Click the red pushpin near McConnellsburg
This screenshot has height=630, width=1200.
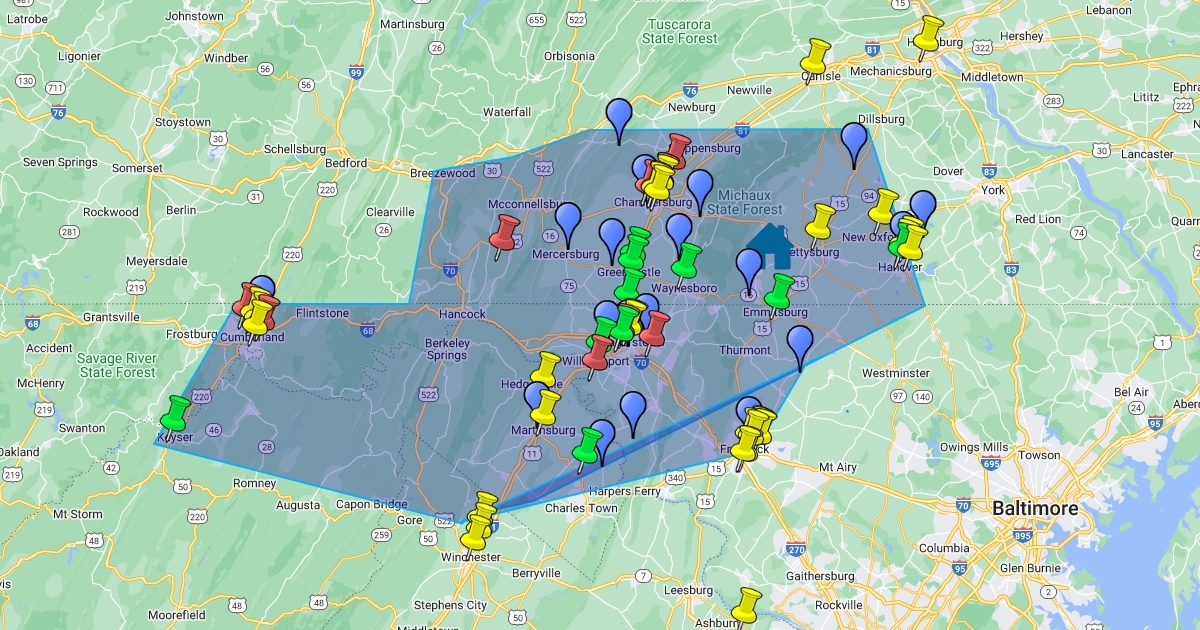tap(505, 231)
